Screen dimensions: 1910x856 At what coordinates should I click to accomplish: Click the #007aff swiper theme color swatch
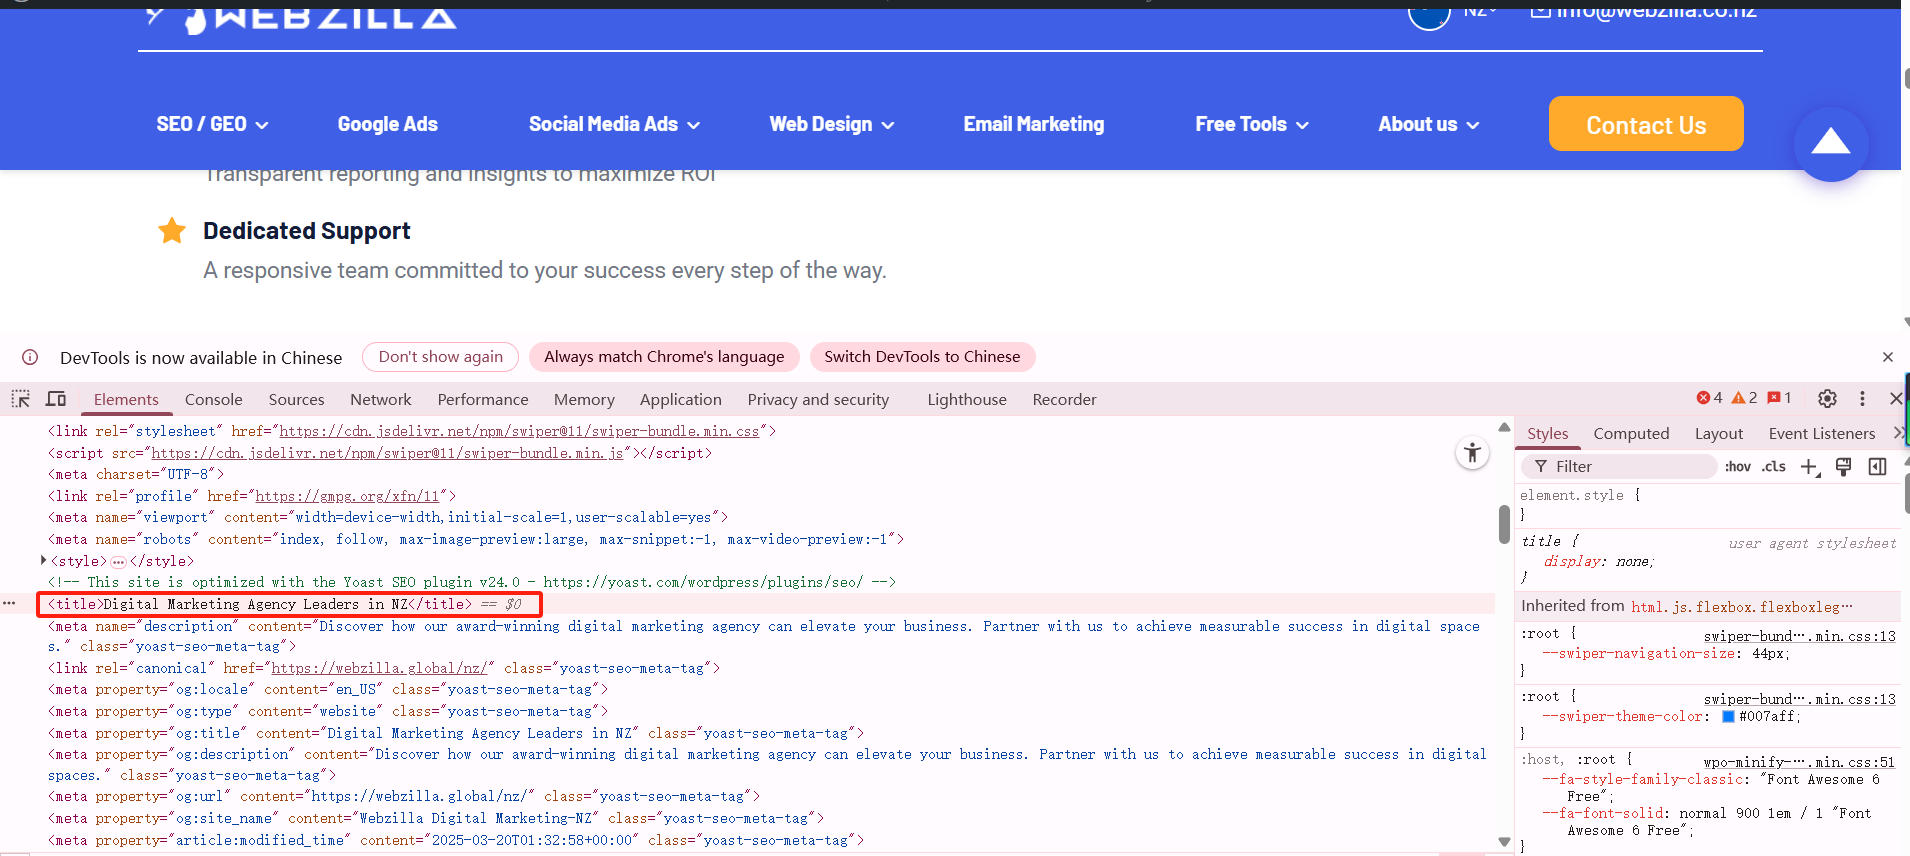[x=1728, y=717]
